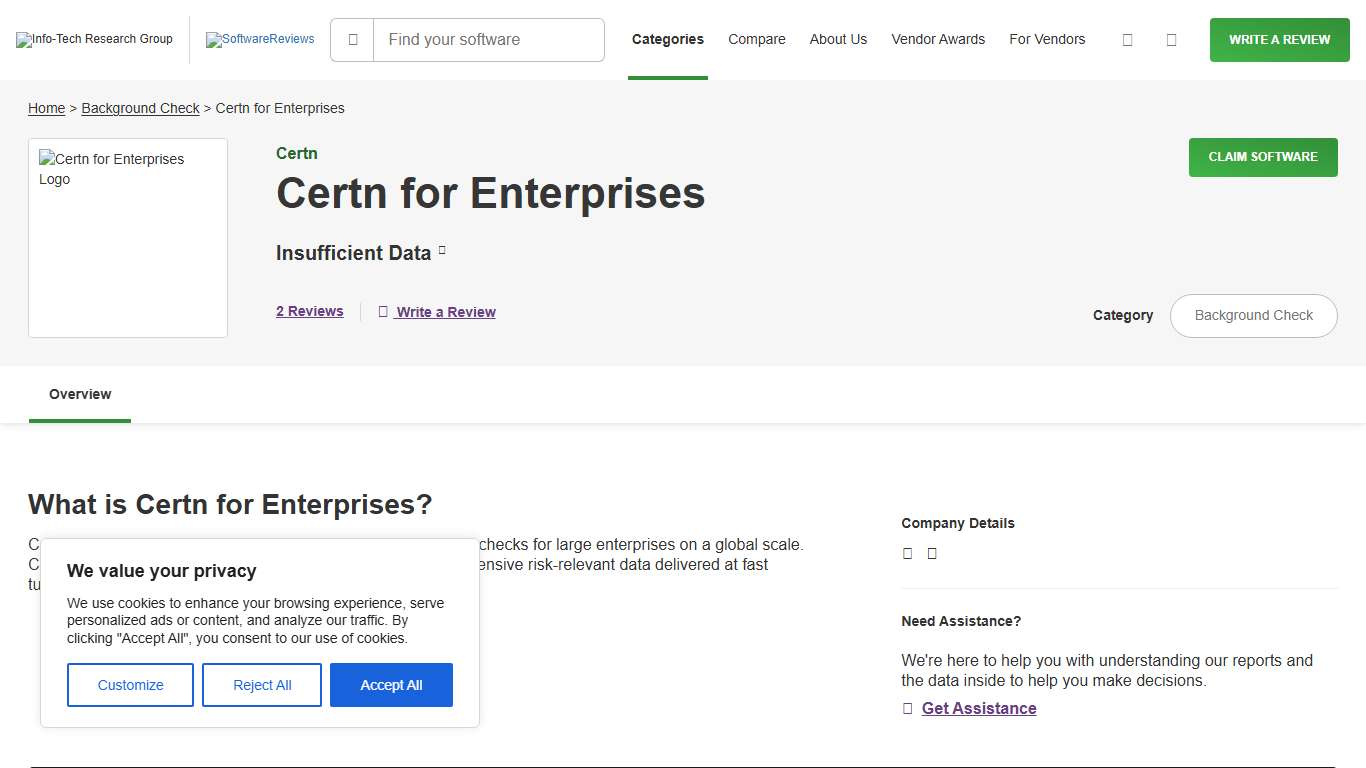The height and width of the screenshot is (768, 1366).
Task: Accept all cookies in the privacy dialog
Action: pyautogui.click(x=391, y=685)
